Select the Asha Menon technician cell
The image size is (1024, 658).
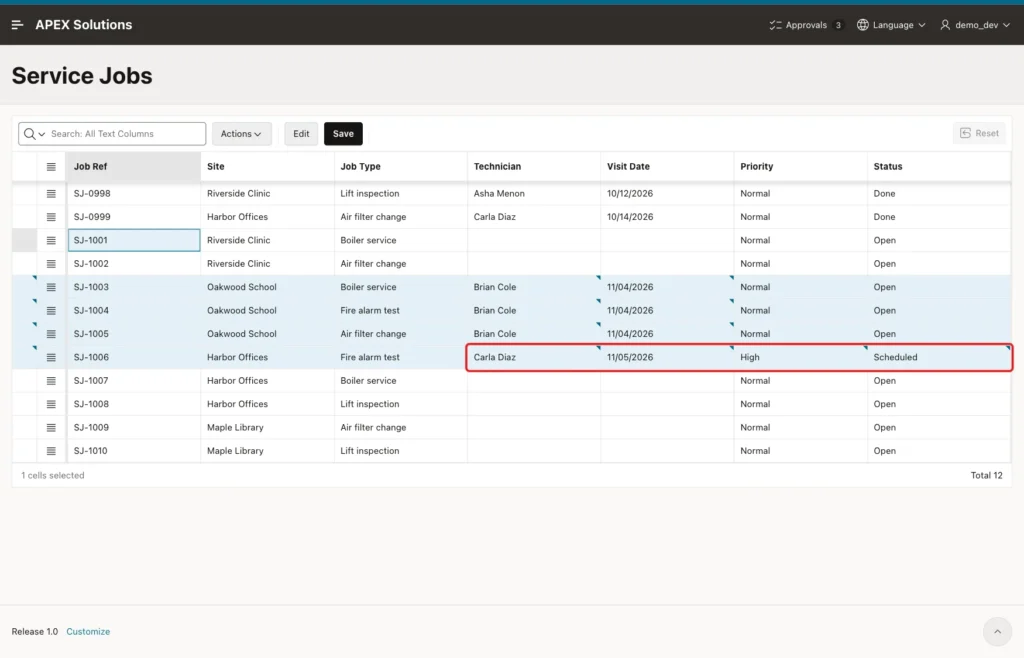pyautogui.click(x=534, y=194)
